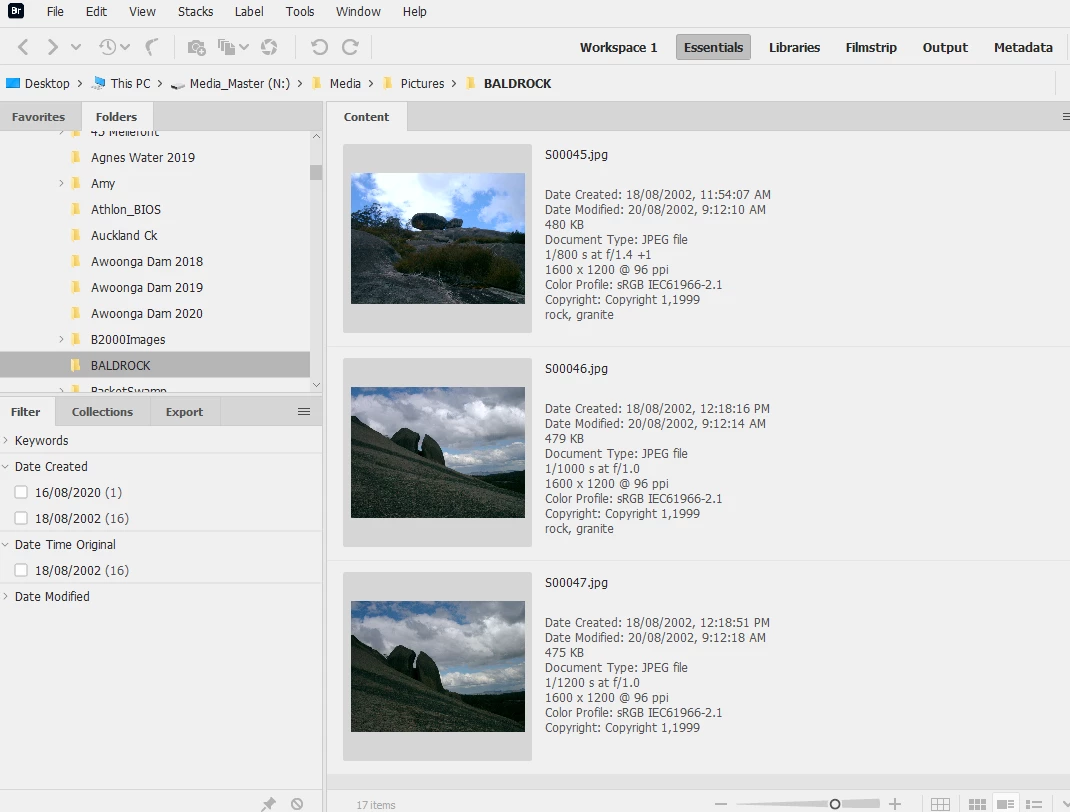Click the Clear Filter icon
The width and height of the screenshot is (1070, 812).
click(x=297, y=804)
